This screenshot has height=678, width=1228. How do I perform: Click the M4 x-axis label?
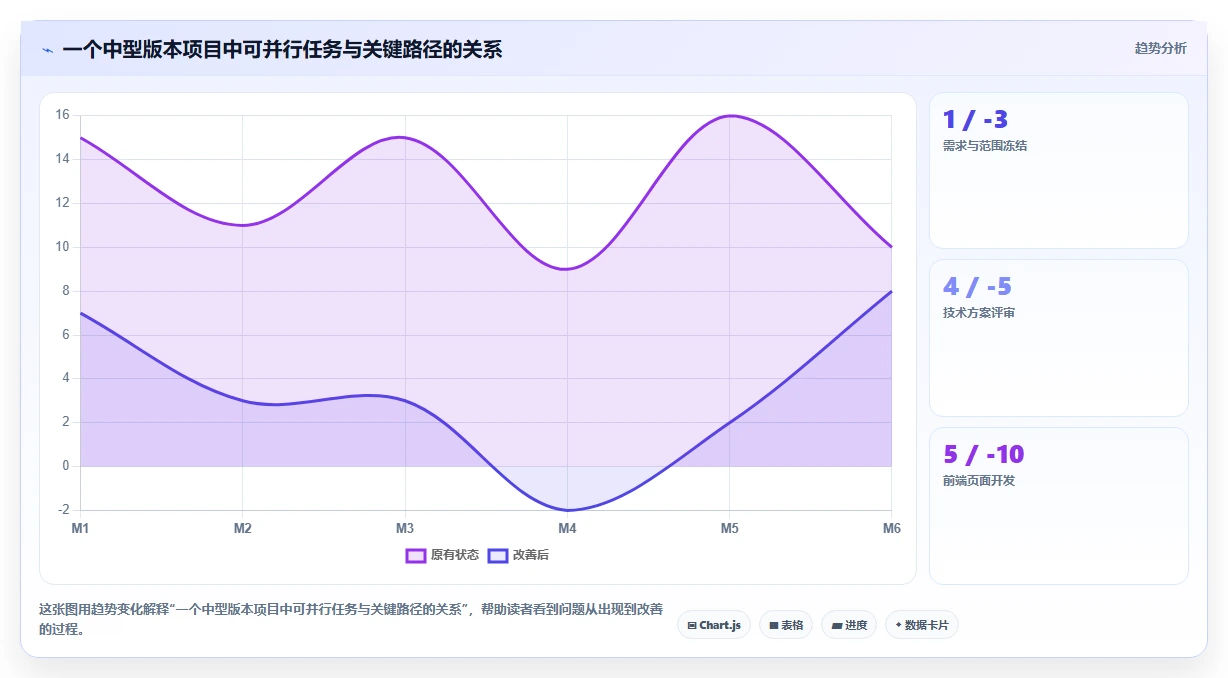567,528
